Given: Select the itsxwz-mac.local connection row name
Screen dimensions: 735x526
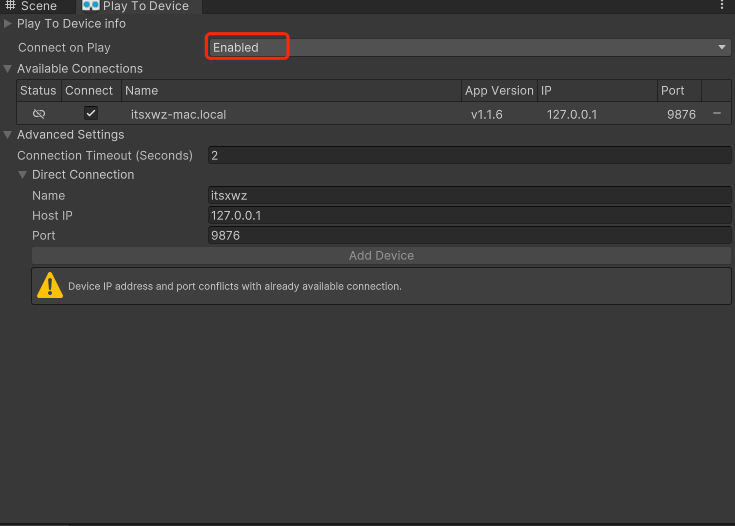Looking at the screenshot, I should (x=178, y=114).
